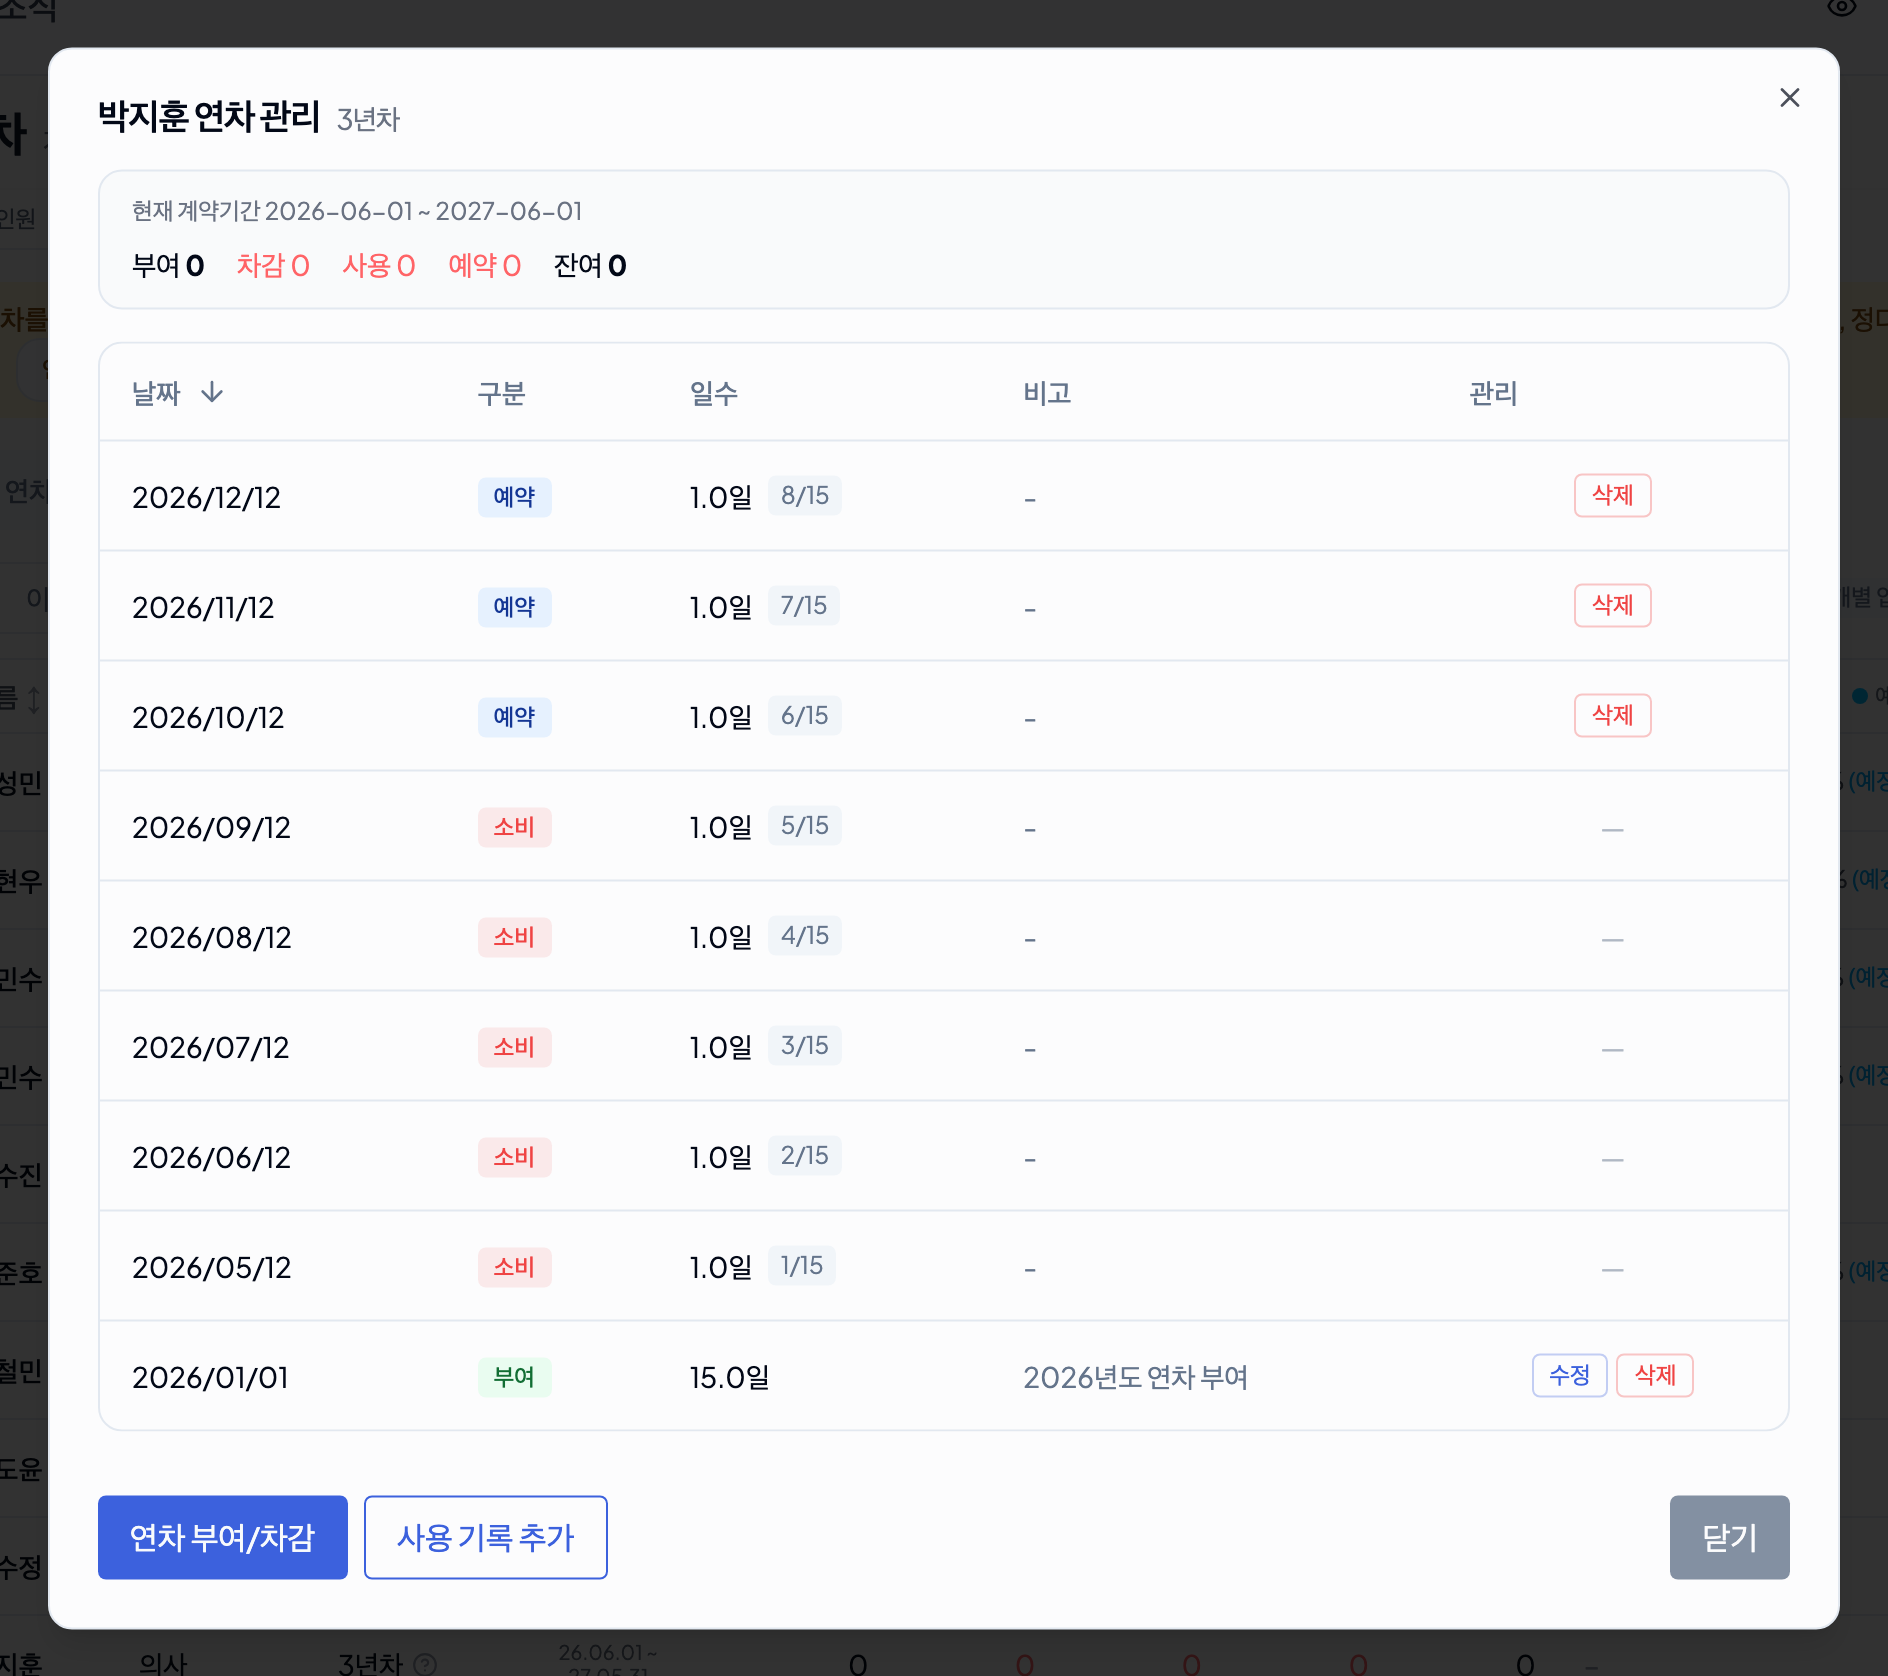1888x1676 pixels.
Task: Click the 차감 0 summary value
Action: (273, 265)
